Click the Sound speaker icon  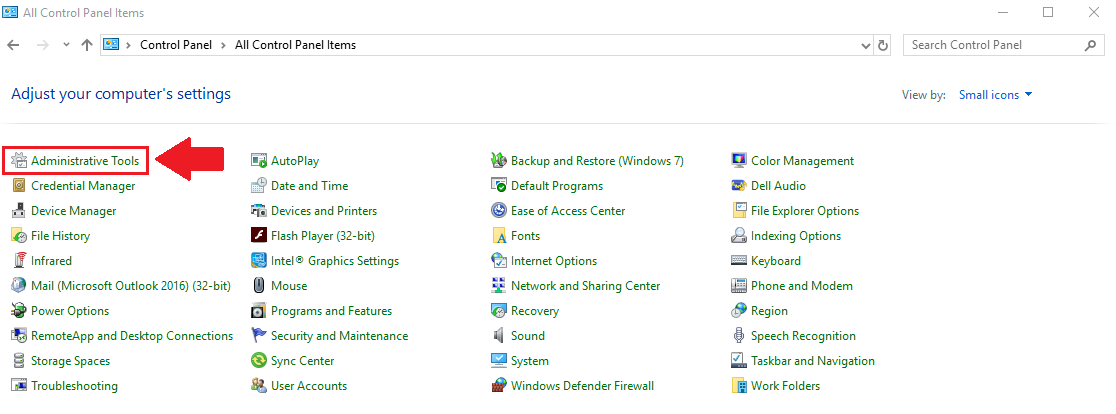499,335
